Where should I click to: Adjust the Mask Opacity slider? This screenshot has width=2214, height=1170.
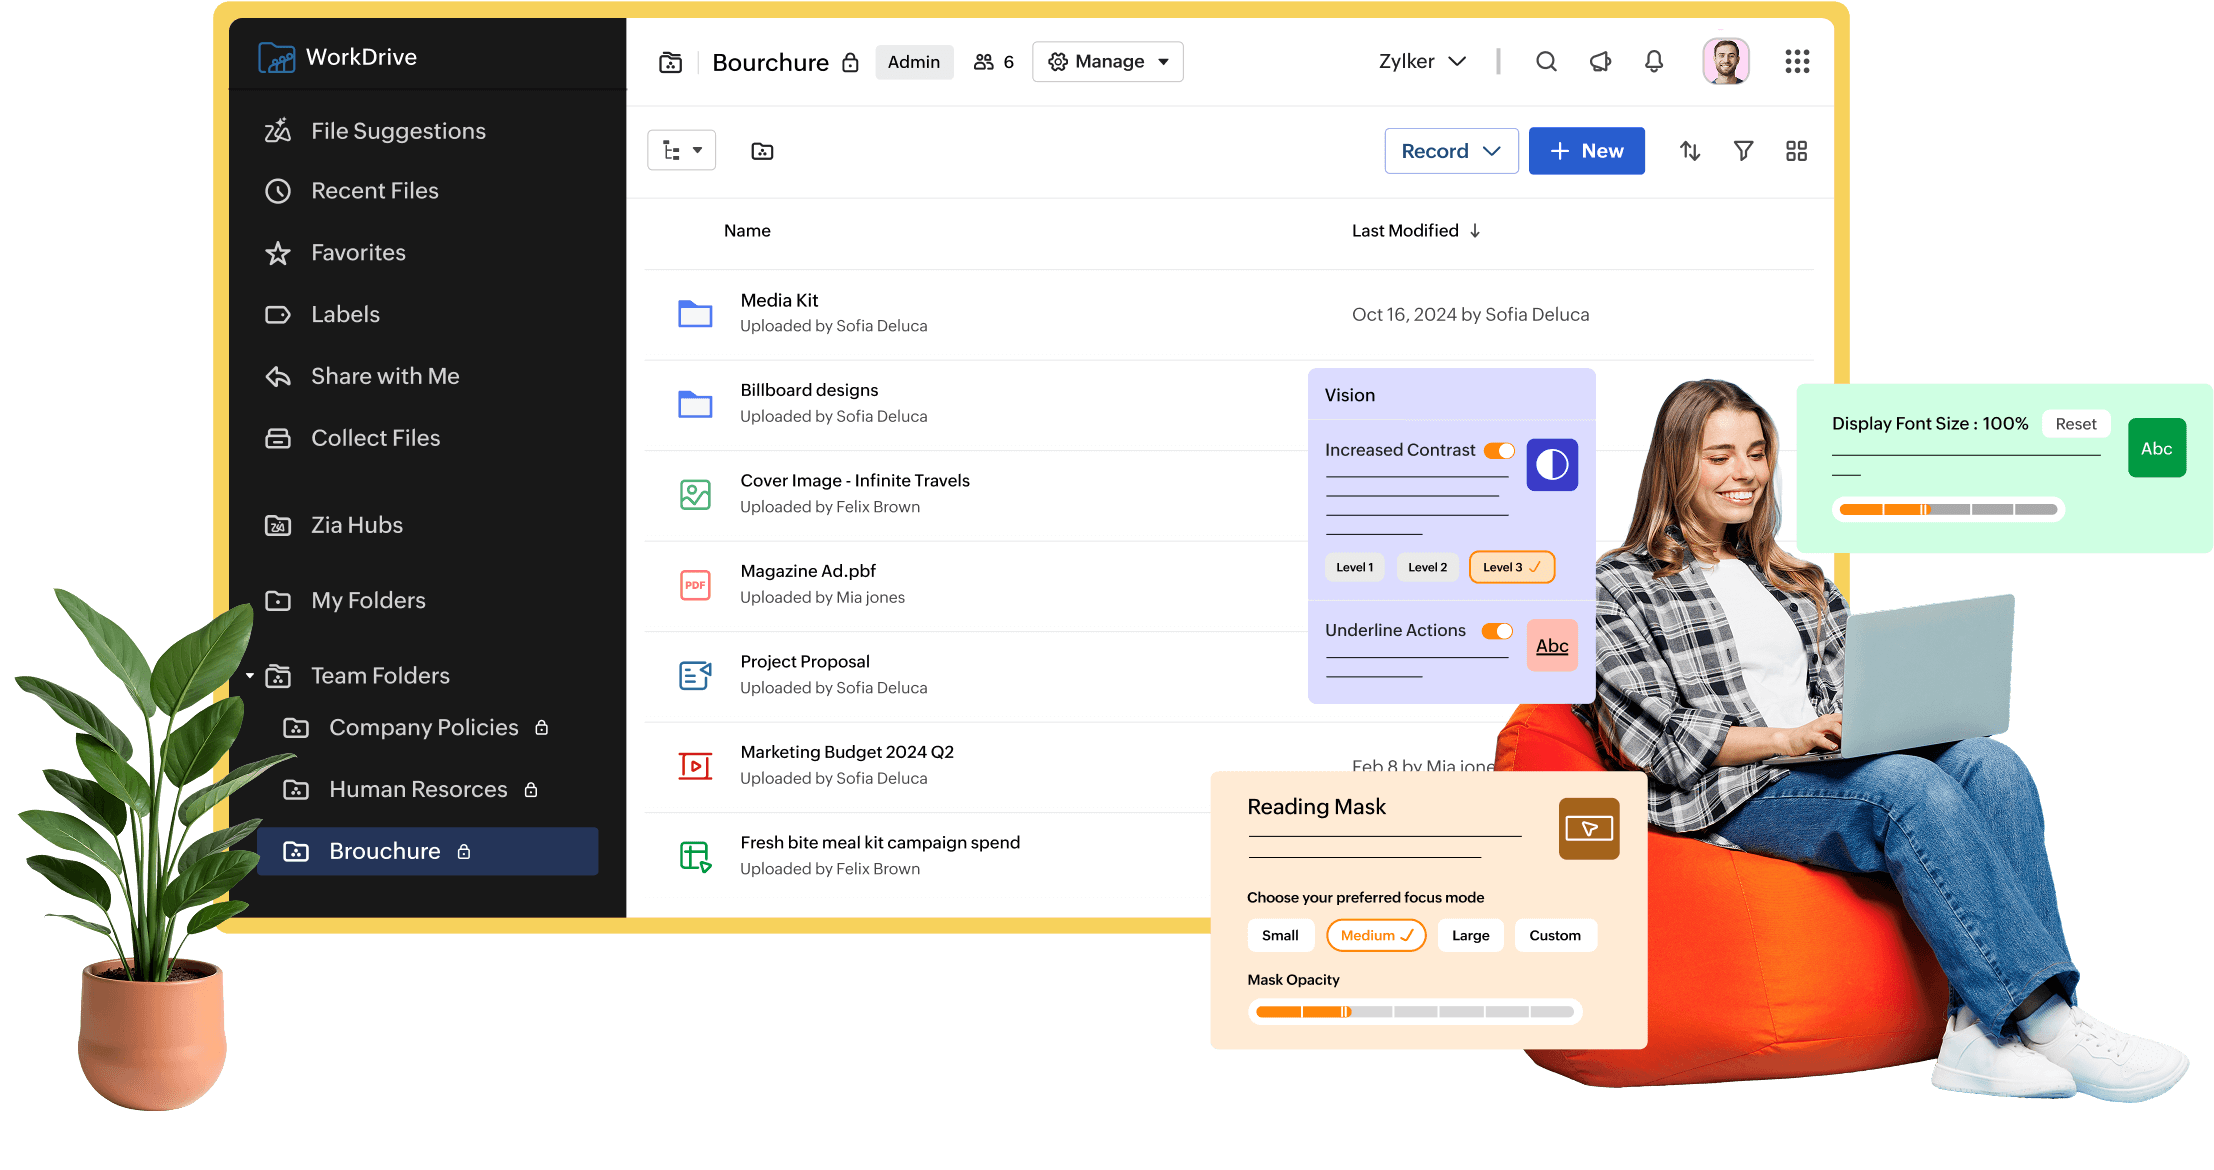coord(1346,1012)
